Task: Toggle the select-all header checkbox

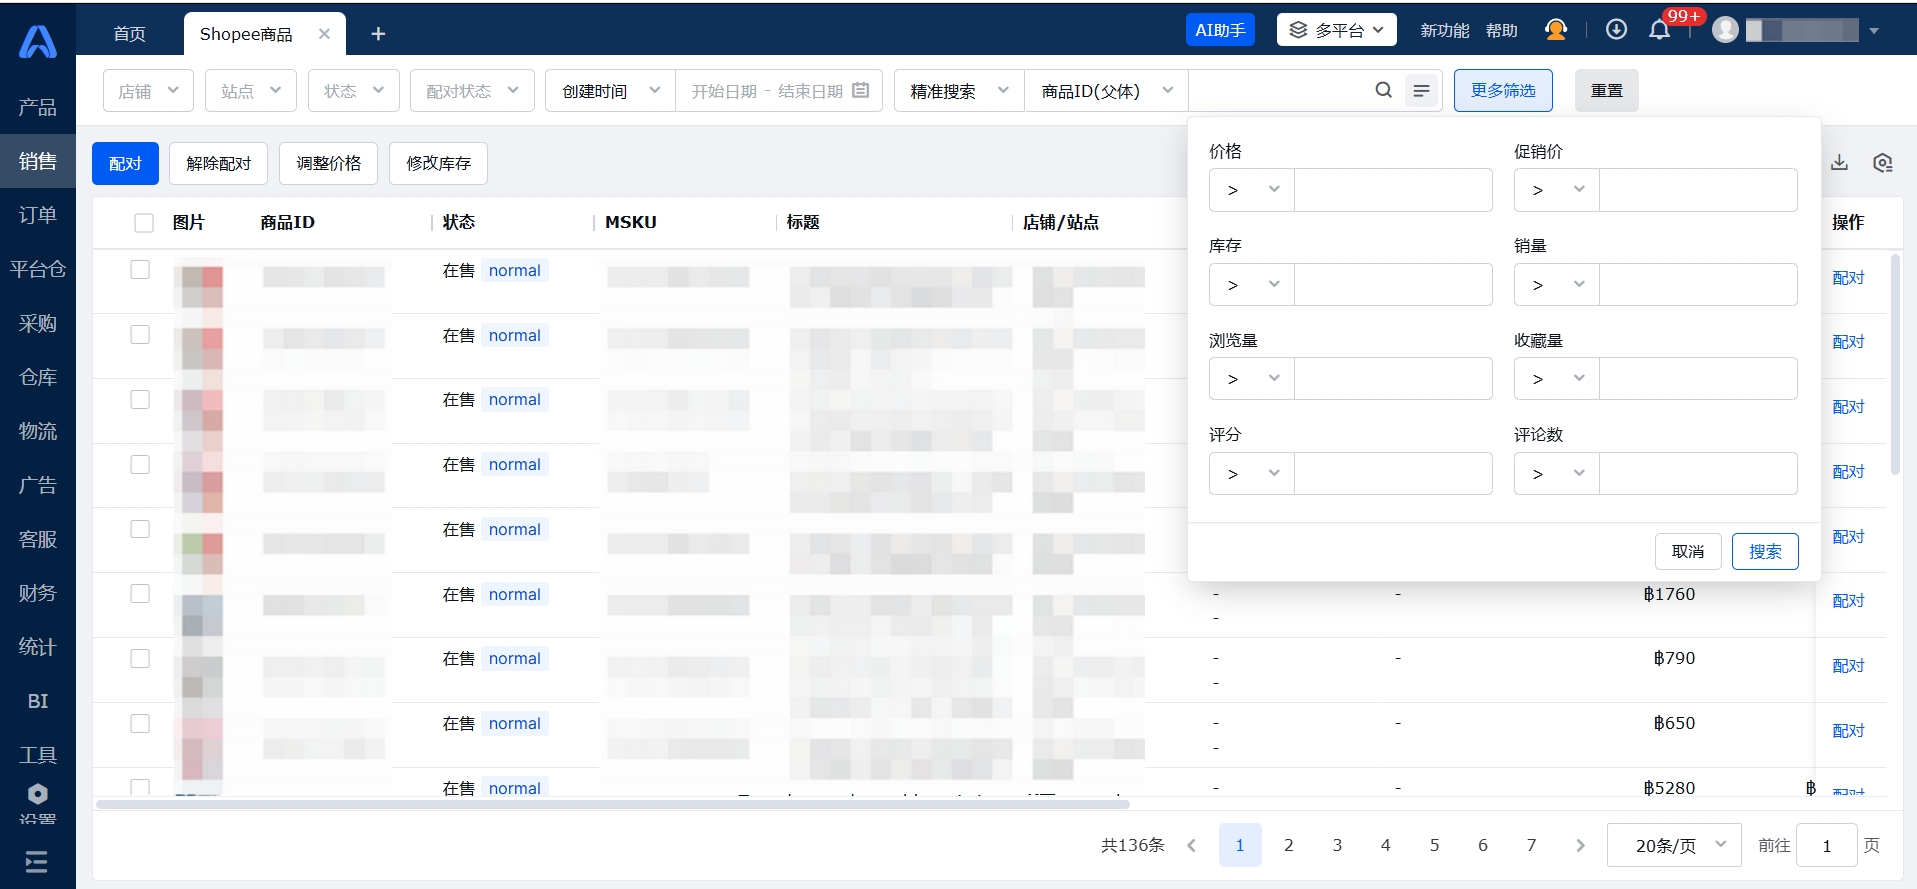Action: coord(144,223)
